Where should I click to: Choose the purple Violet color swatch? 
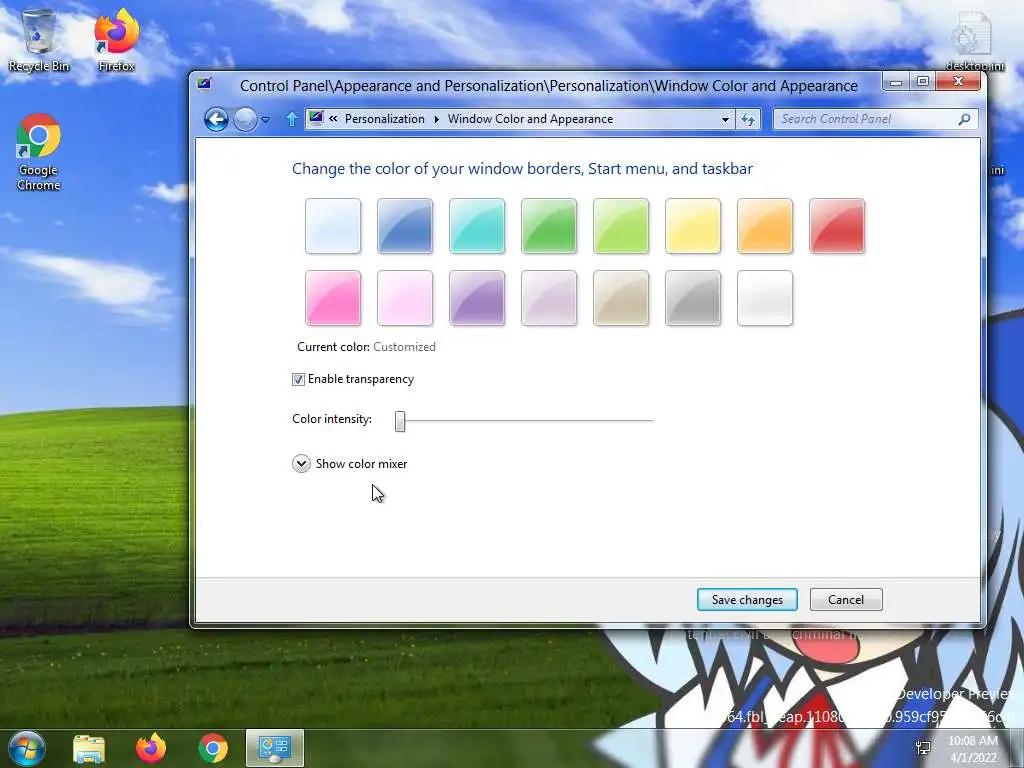coord(477,298)
